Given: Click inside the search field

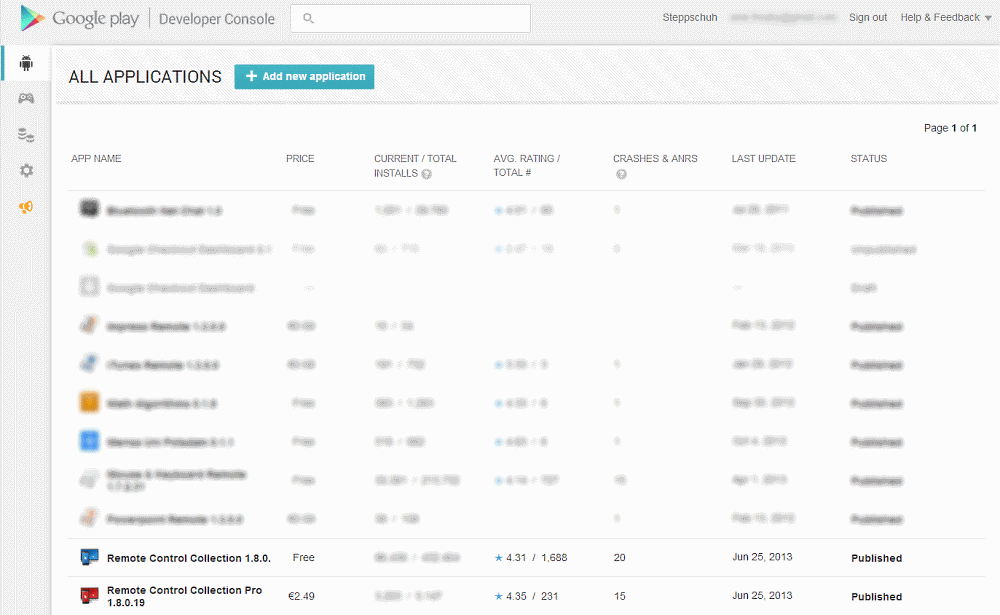Looking at the screenshot, I should click(410, 19).
